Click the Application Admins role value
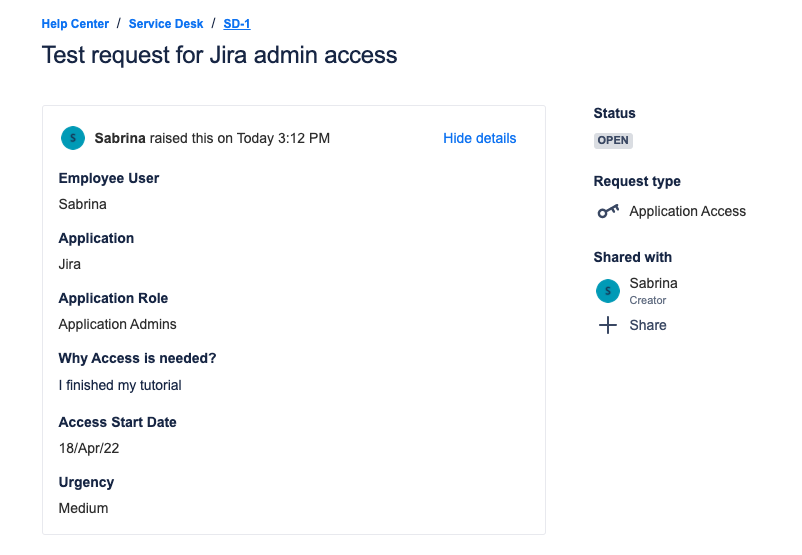 [117, 324]
